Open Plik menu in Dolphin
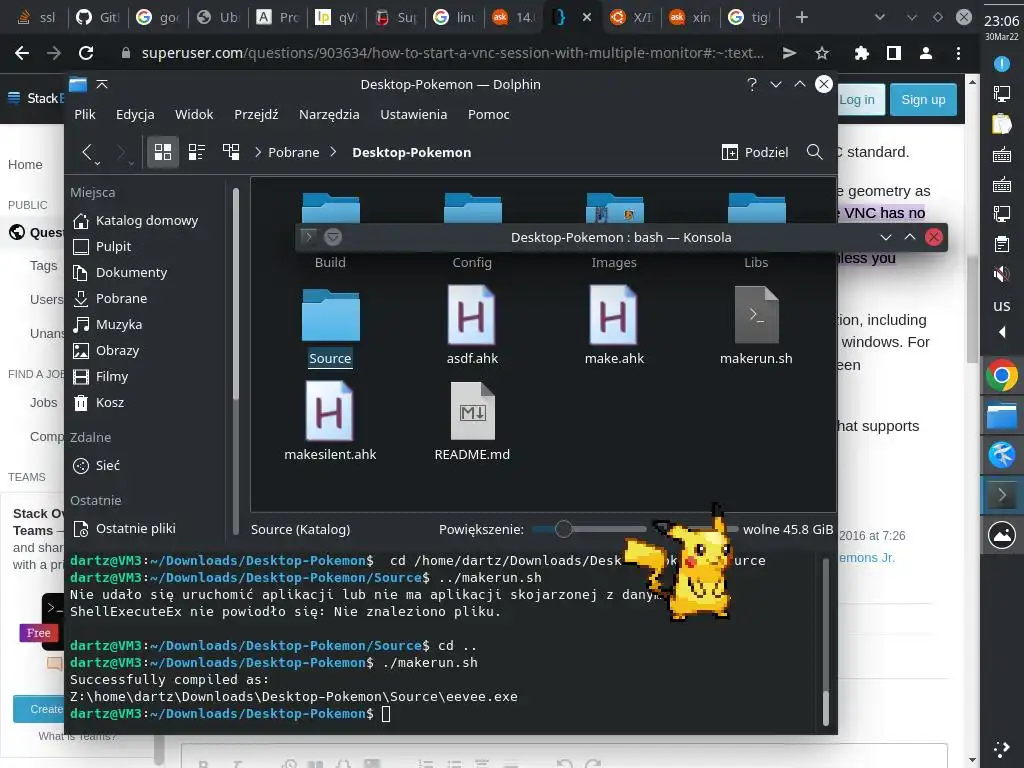This screenshot has height=768, width=1024. [85, 114]
